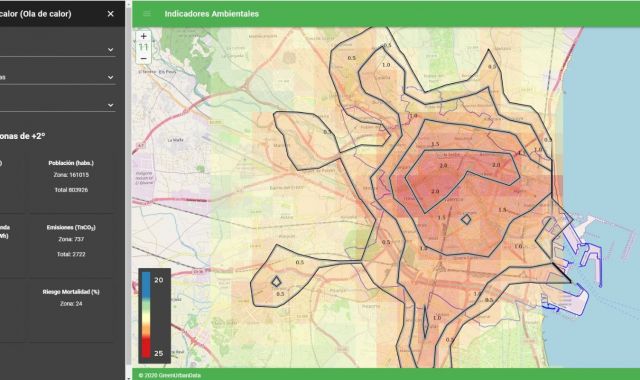Click the 'onas de +2°' section heading
This screenshot has width=640, height=380.
click(x=22, y=136)
